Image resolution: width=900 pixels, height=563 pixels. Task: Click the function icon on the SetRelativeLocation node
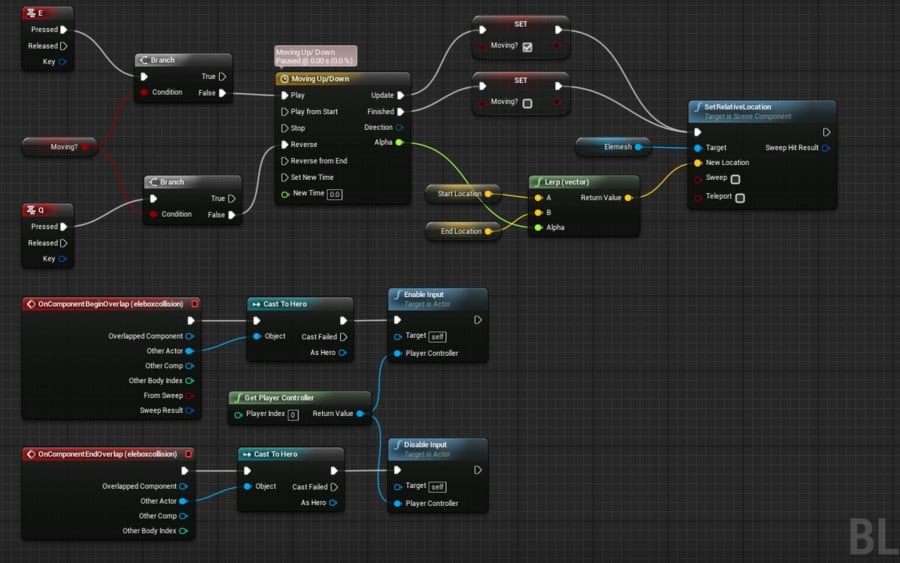pyautogui.click(x=698, y=107)
